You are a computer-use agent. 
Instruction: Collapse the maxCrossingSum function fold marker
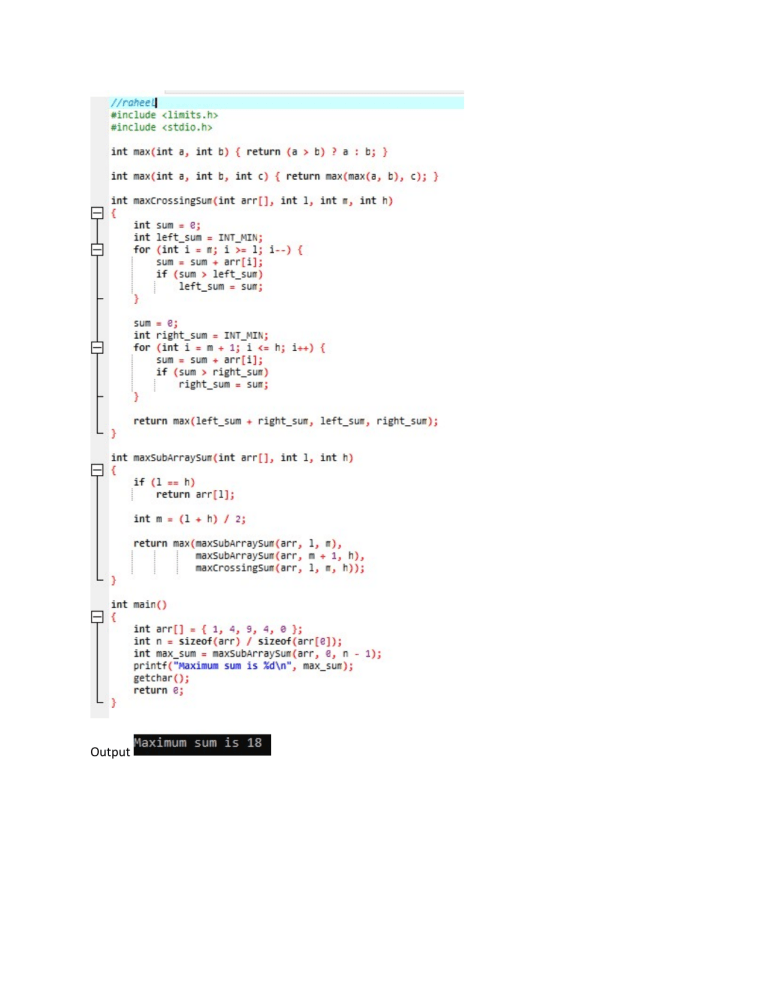tap(97, 214)
